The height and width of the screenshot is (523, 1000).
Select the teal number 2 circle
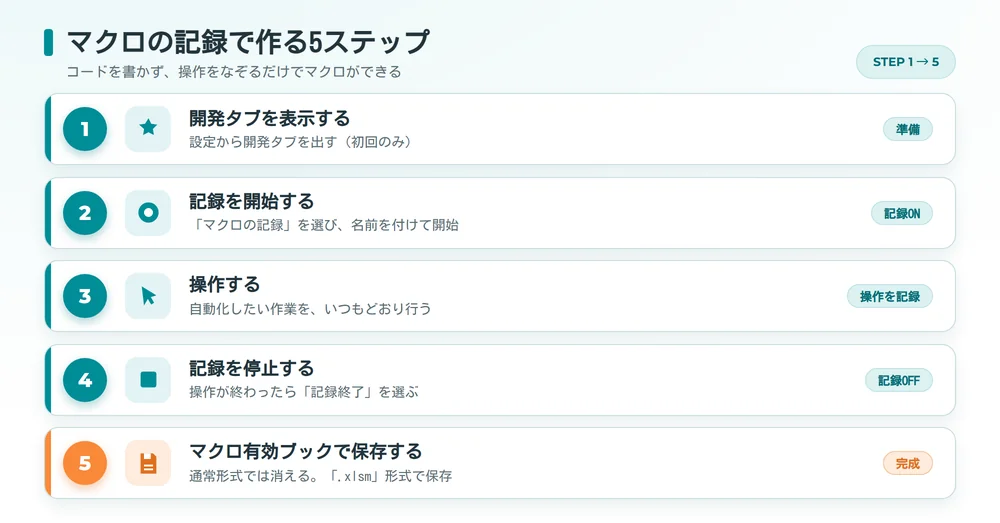click(85, 213)
